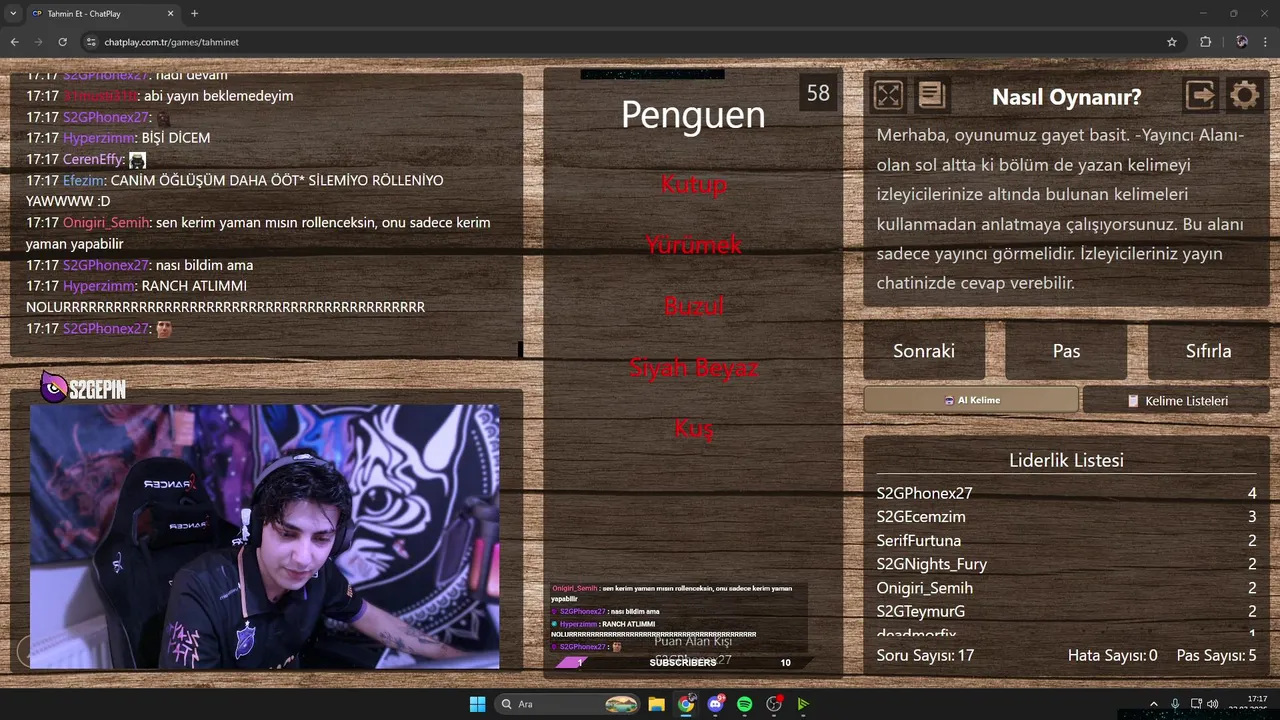Screen dimensions: 1280x720
Task: Click the Sıfırla button
Action: [1208, 351]
